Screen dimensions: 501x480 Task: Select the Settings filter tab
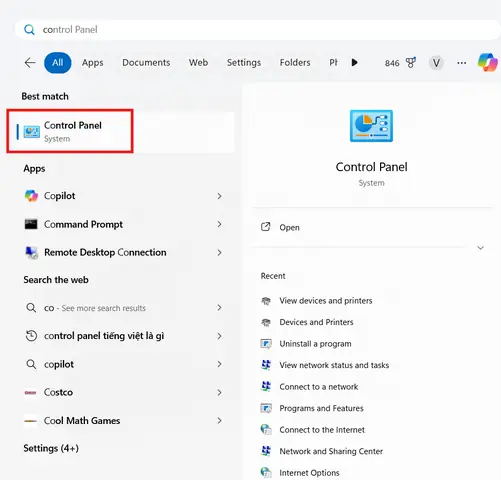point(244,63)
